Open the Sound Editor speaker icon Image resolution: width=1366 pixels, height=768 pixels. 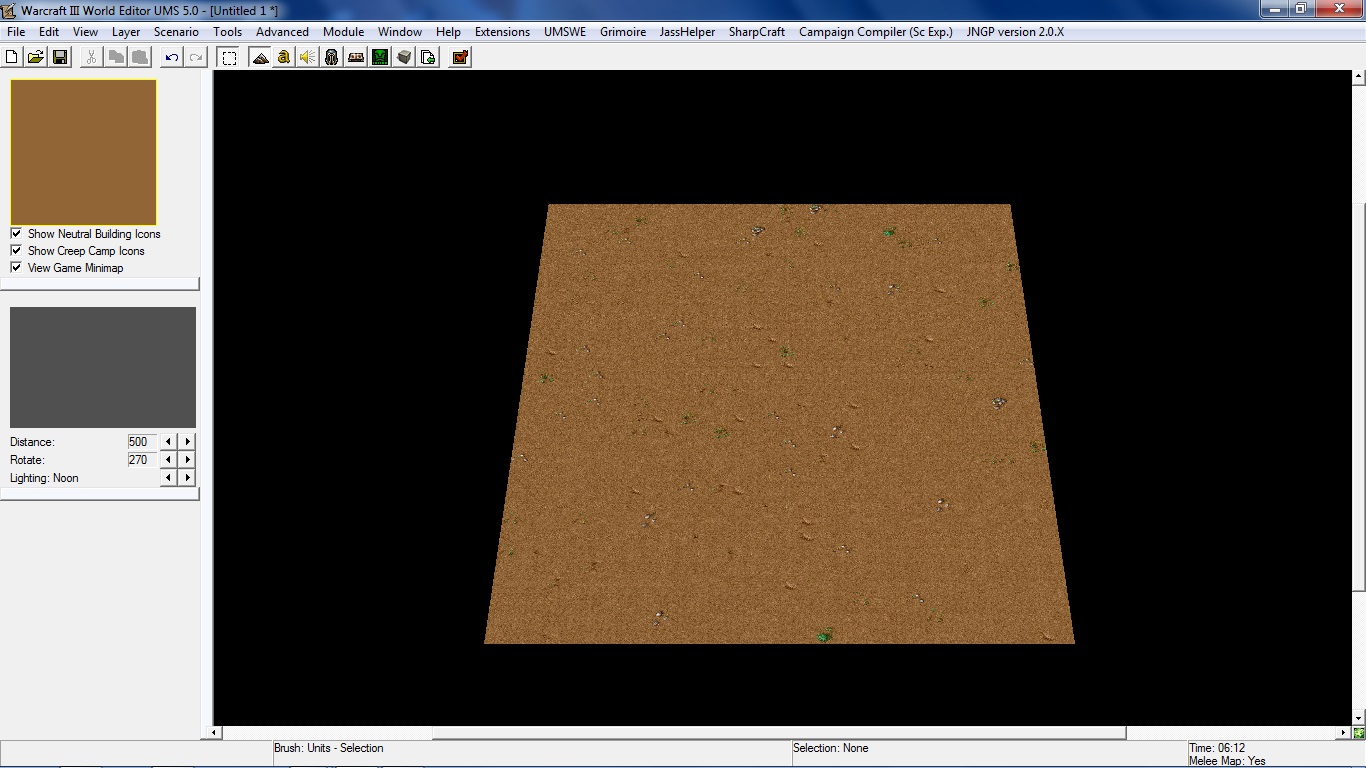308,57
